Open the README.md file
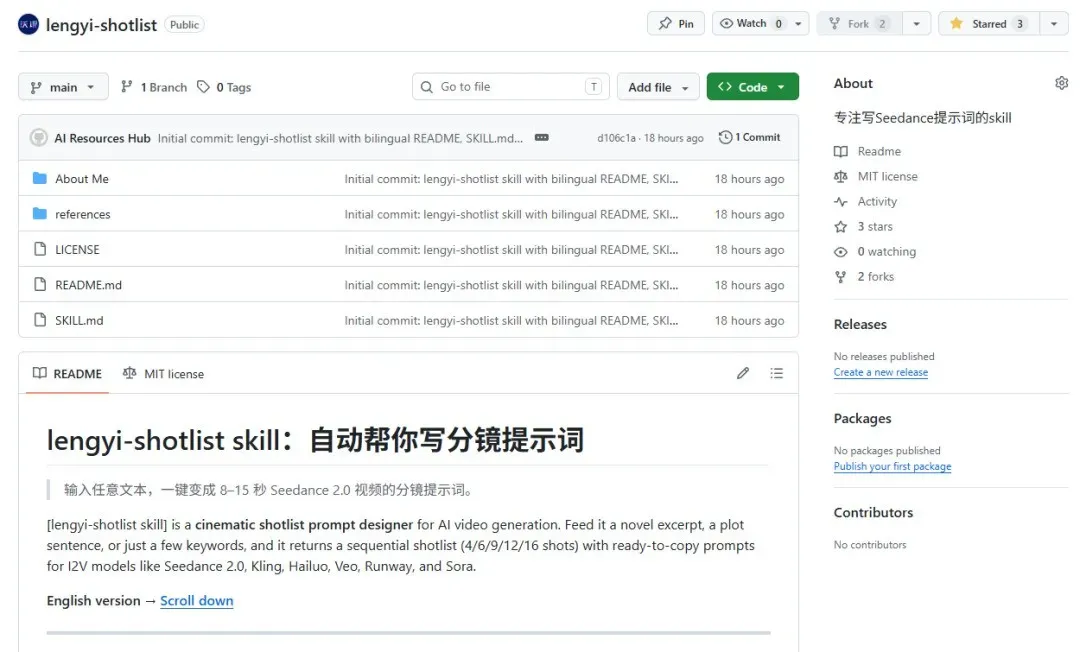Viewport: 1080px width, 652px height. pos(88,285)
